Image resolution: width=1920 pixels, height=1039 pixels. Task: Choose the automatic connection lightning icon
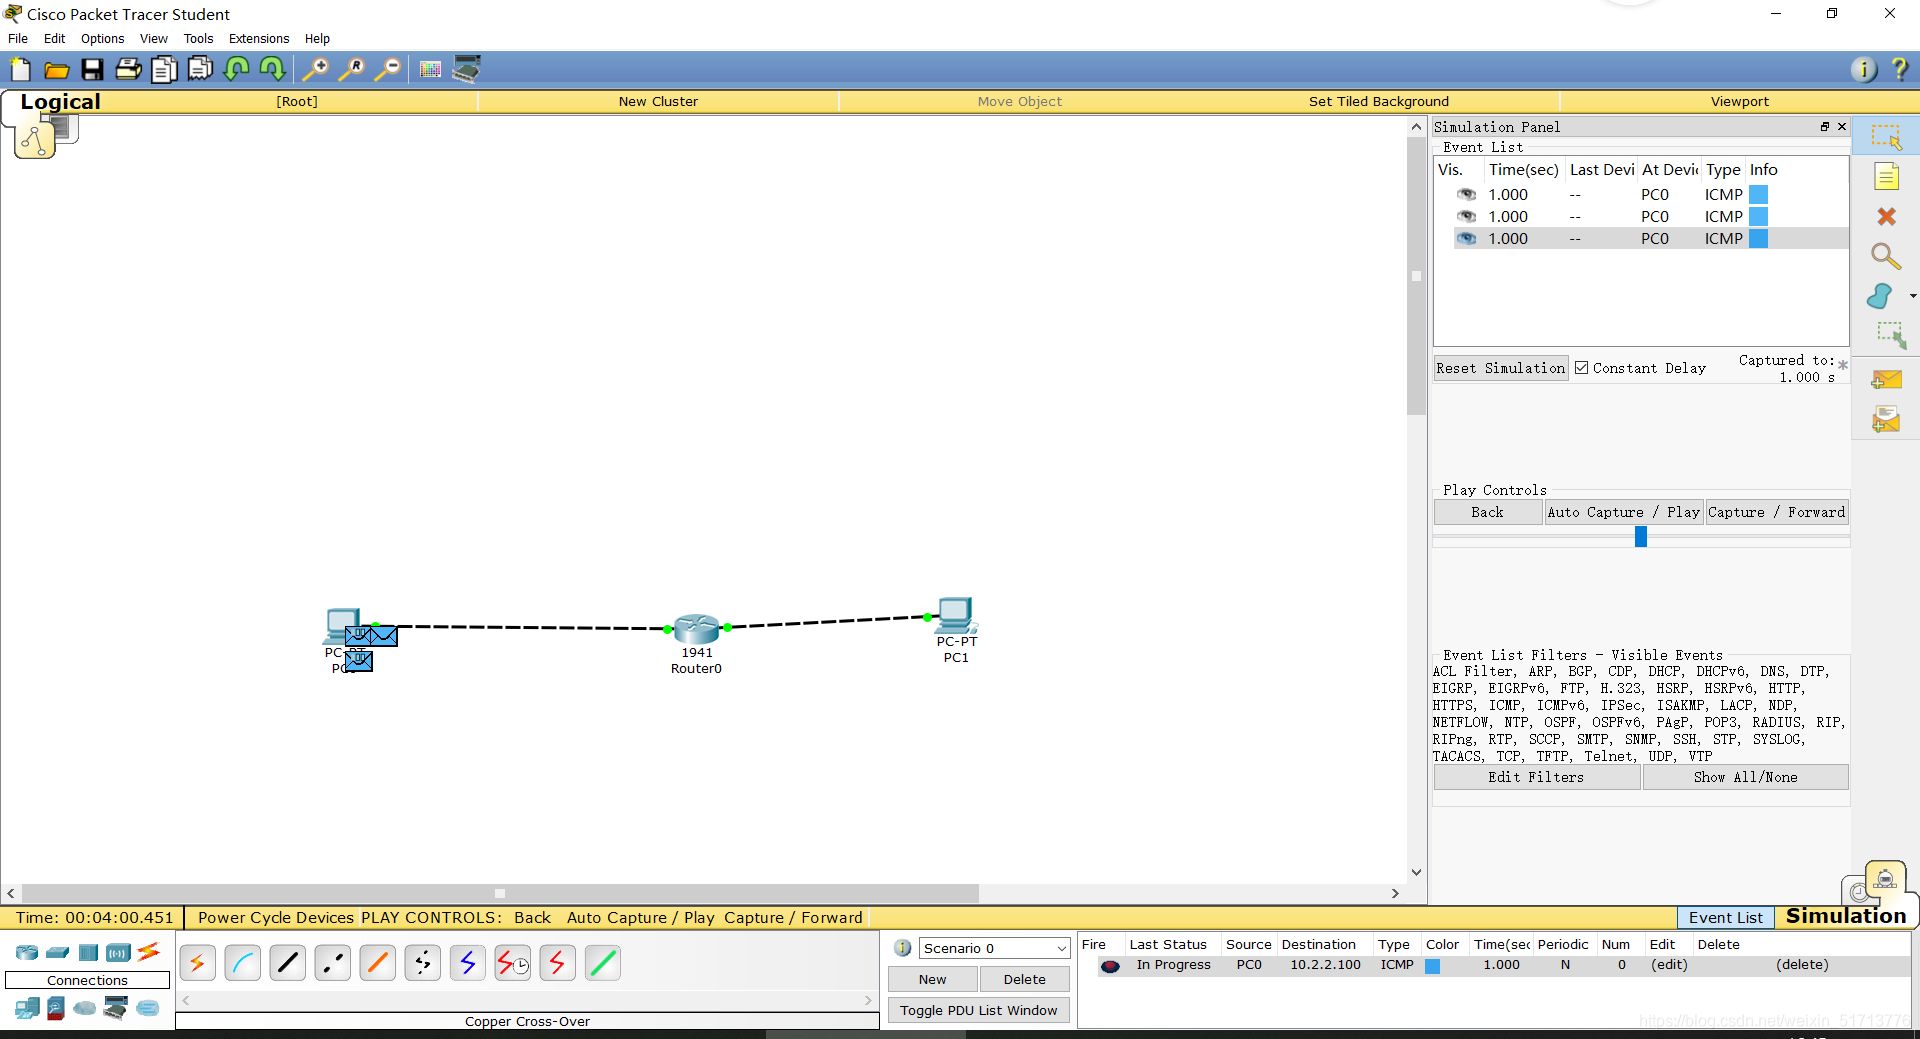pos(198,963)
